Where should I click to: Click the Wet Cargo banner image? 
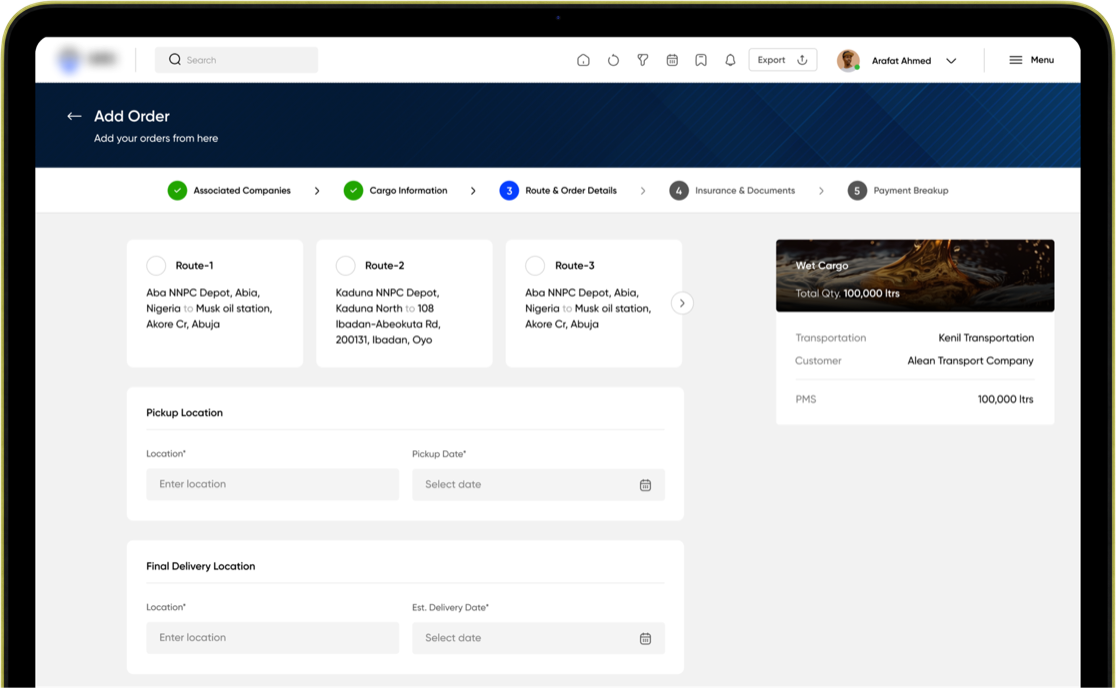pos(915,275)
